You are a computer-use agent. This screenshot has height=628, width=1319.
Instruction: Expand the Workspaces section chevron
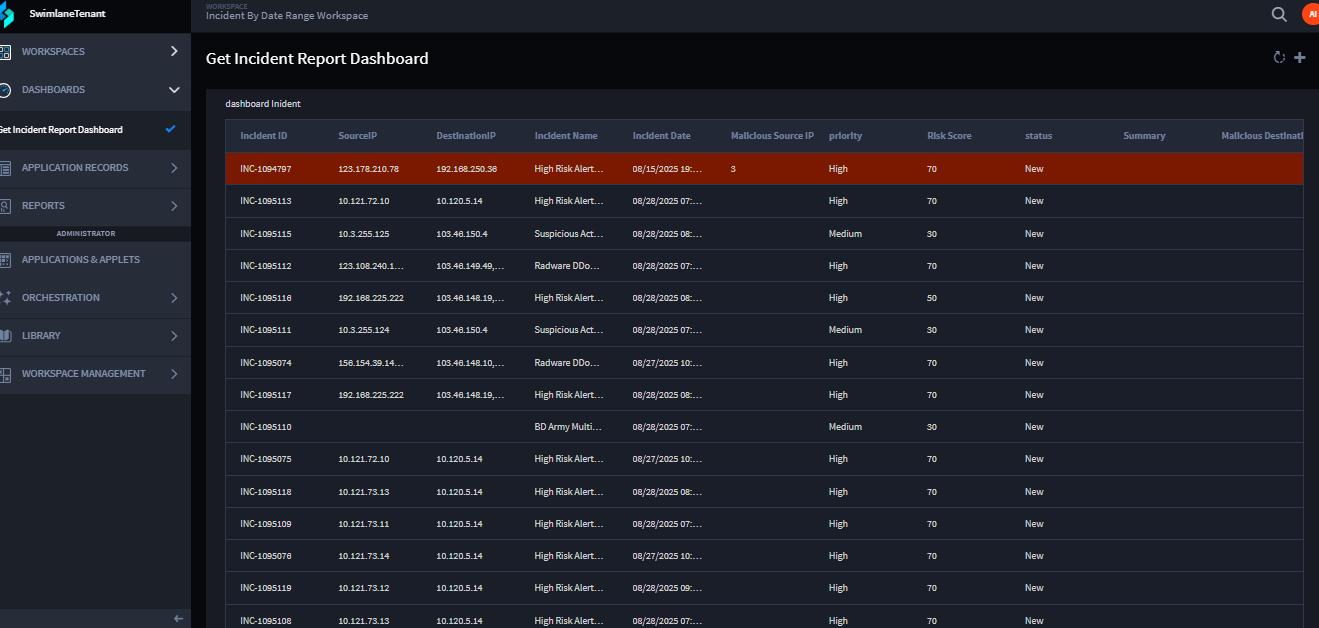coord(174,51)
